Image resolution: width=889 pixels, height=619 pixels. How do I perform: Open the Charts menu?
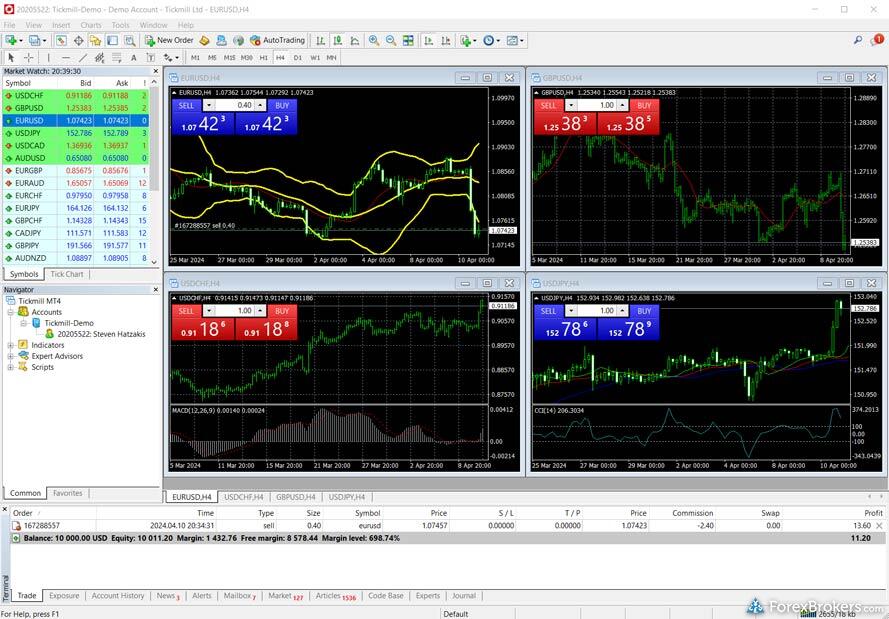coord(90,24)
